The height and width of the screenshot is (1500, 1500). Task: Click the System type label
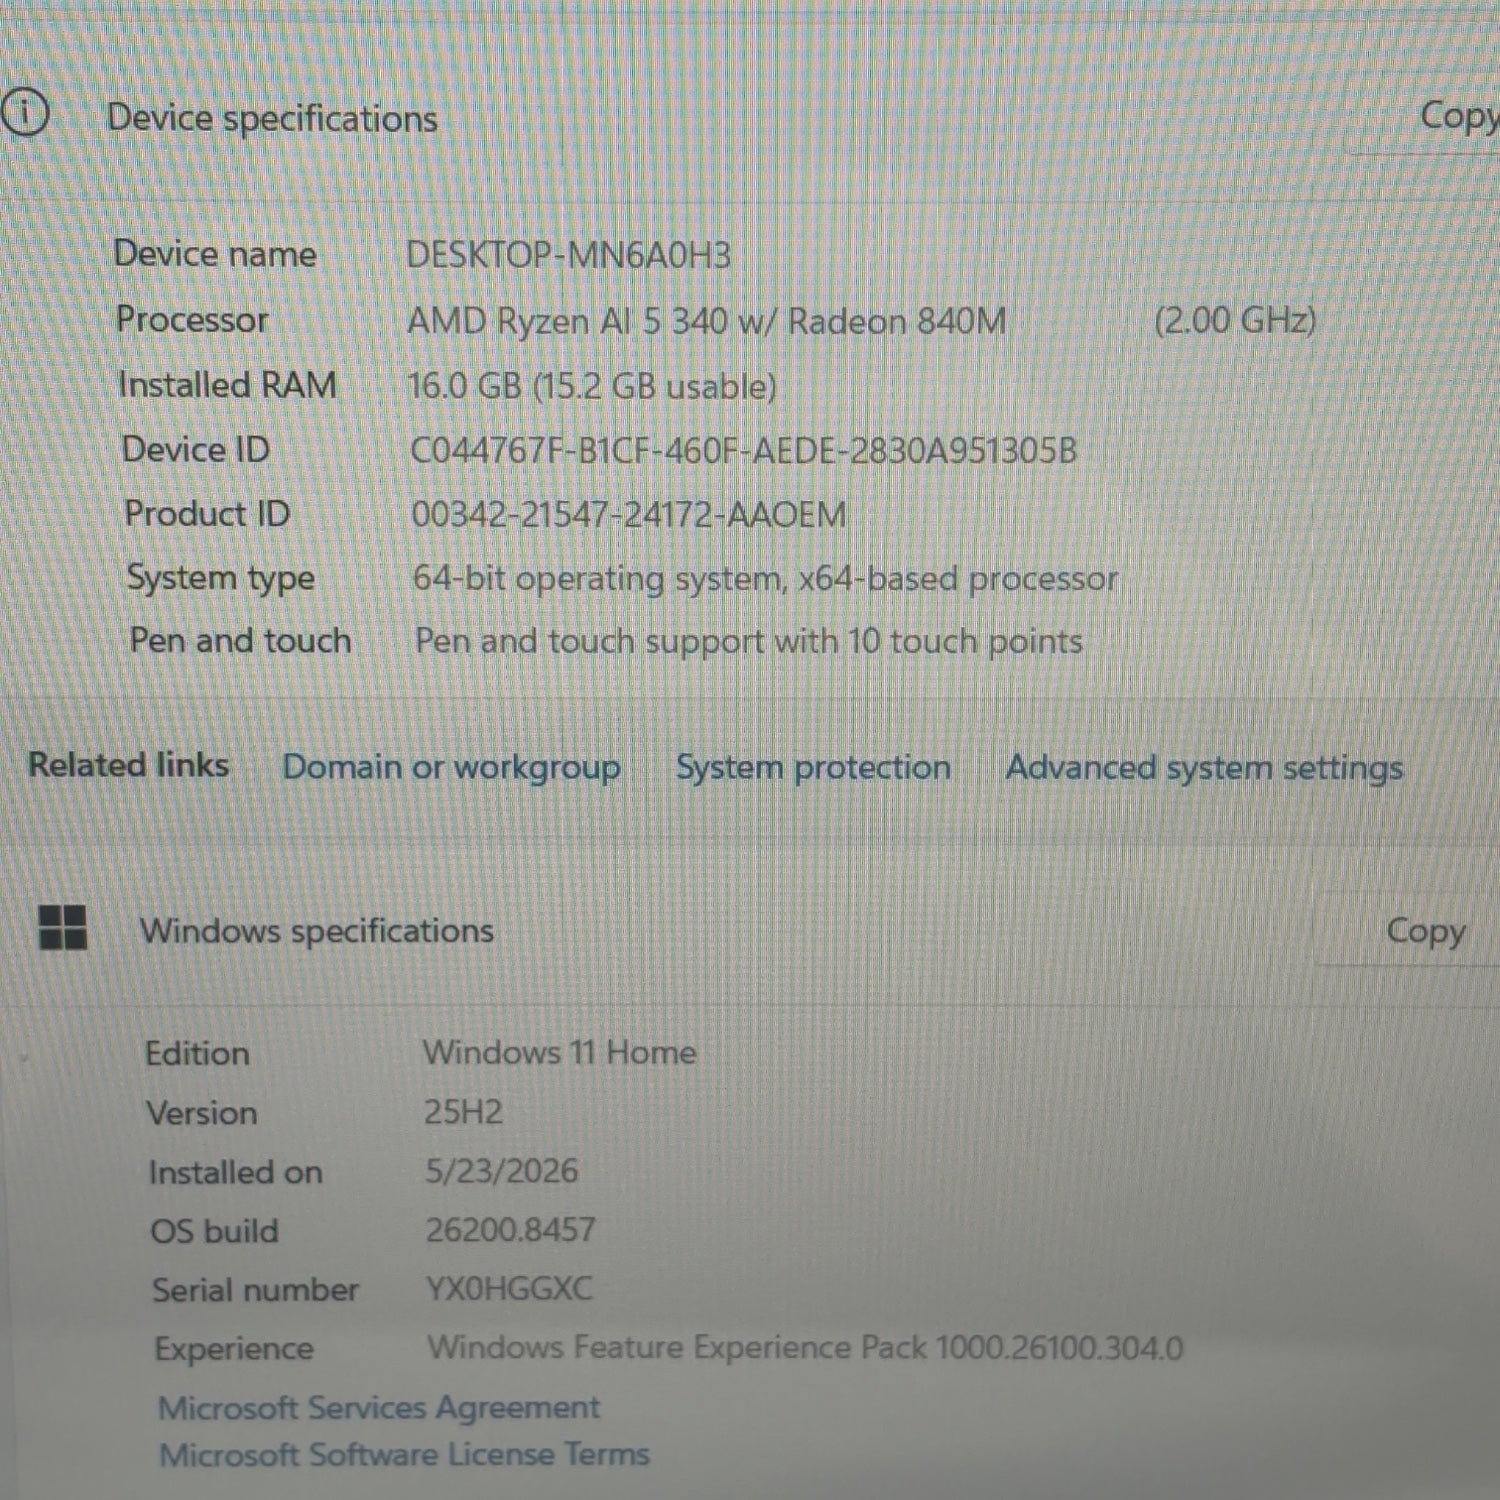221,578
